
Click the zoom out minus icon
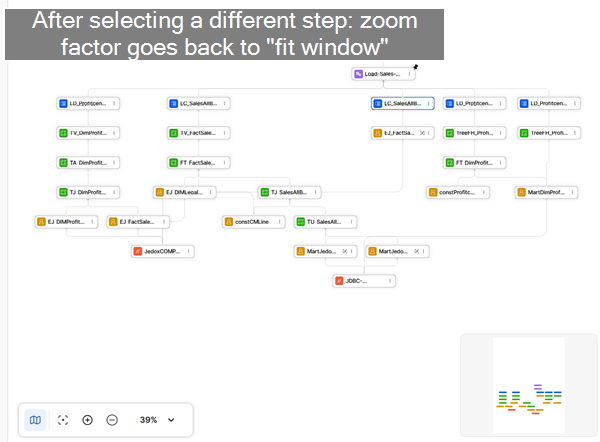click(112, 420)
